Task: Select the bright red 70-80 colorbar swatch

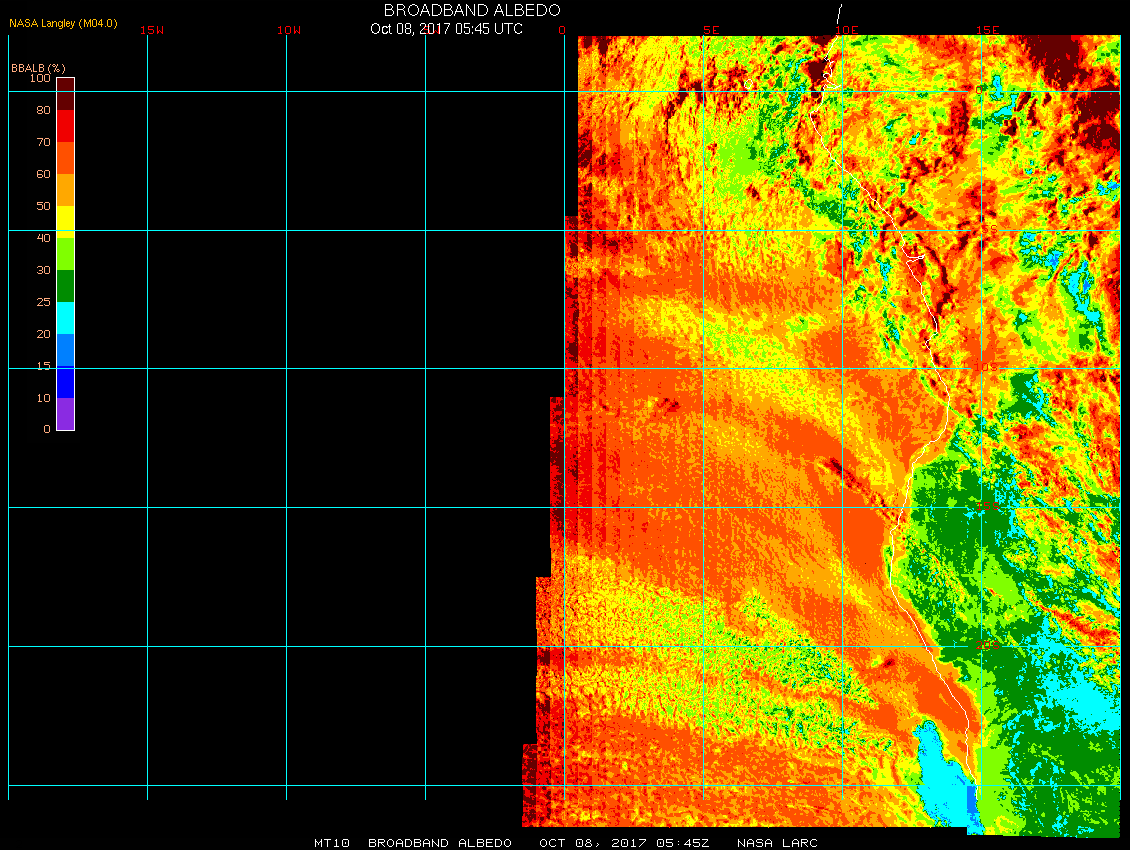Action: click(x=66, y=125)
